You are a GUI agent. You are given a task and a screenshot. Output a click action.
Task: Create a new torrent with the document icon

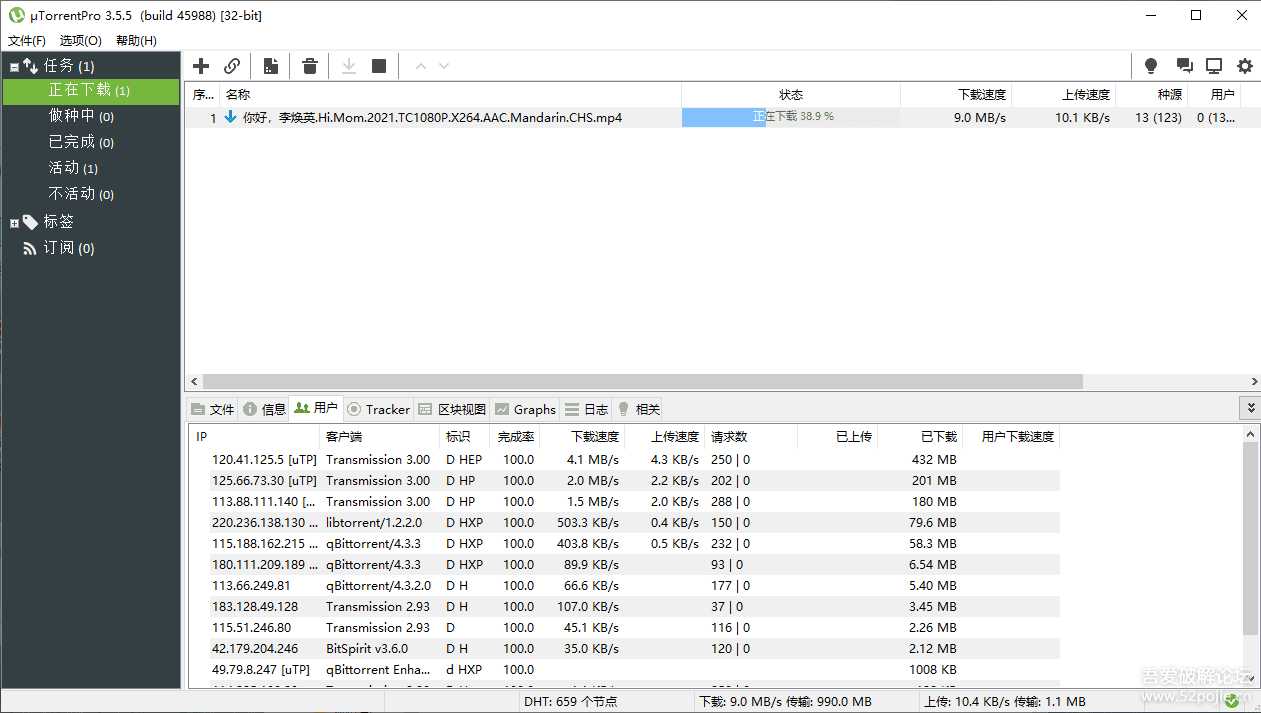270,65
